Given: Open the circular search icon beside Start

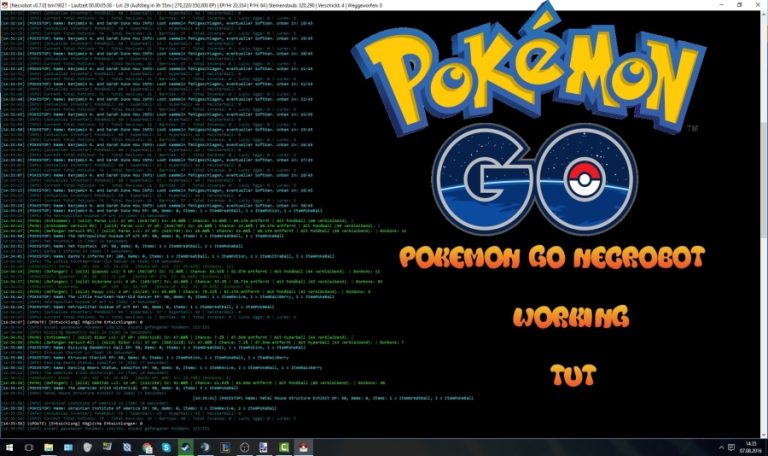Looking at the screenshot, I should [x=28, y=447].
